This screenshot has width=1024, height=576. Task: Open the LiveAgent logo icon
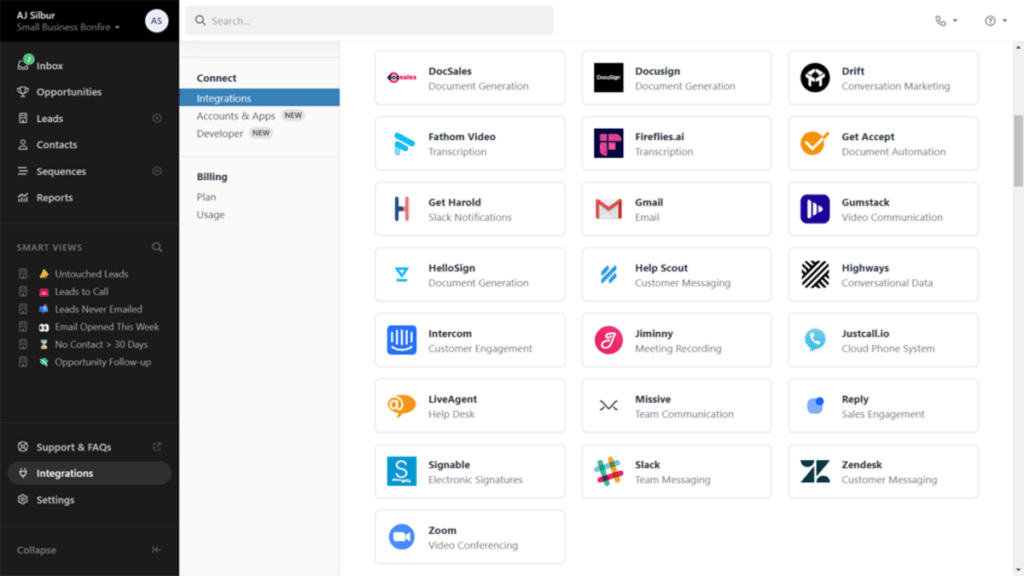[402, 406]
